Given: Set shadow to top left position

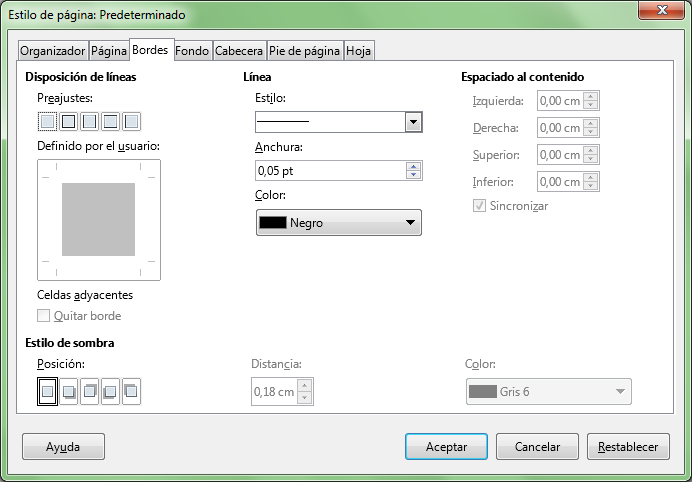Looking at the screenshot, I should 131,392.
